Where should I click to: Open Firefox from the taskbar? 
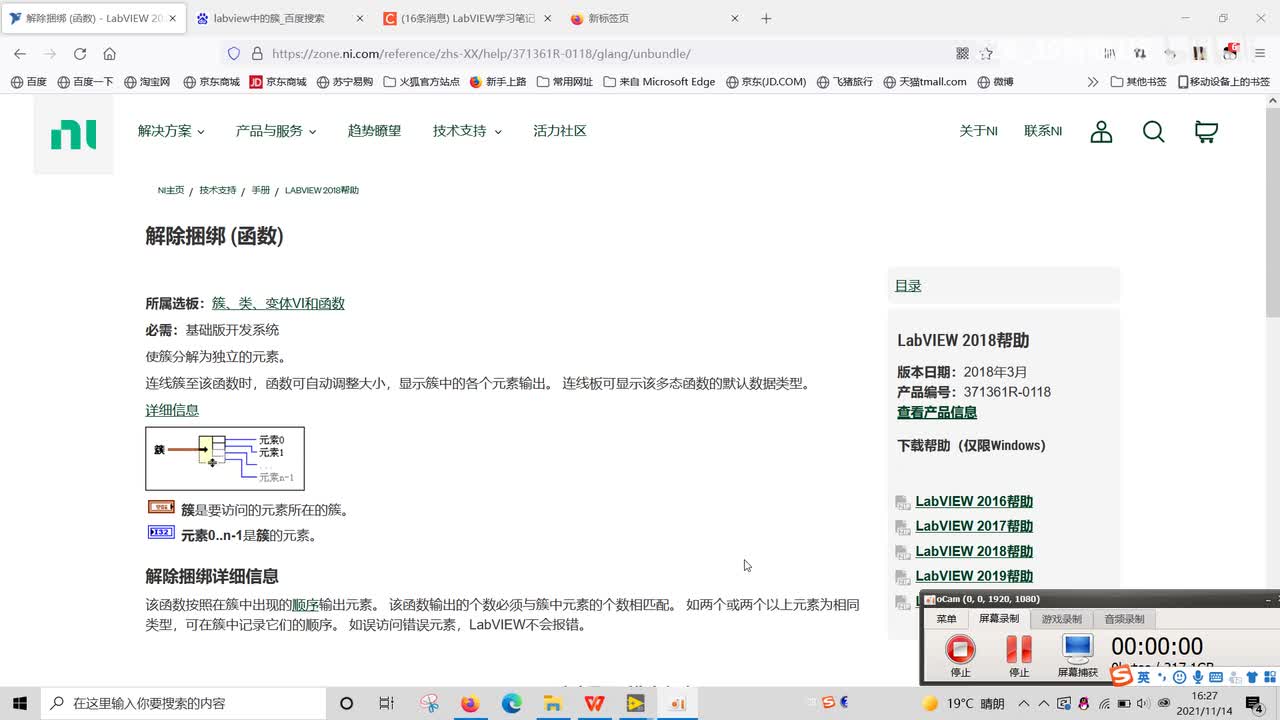pyautogui.click(x=470, y=703)
